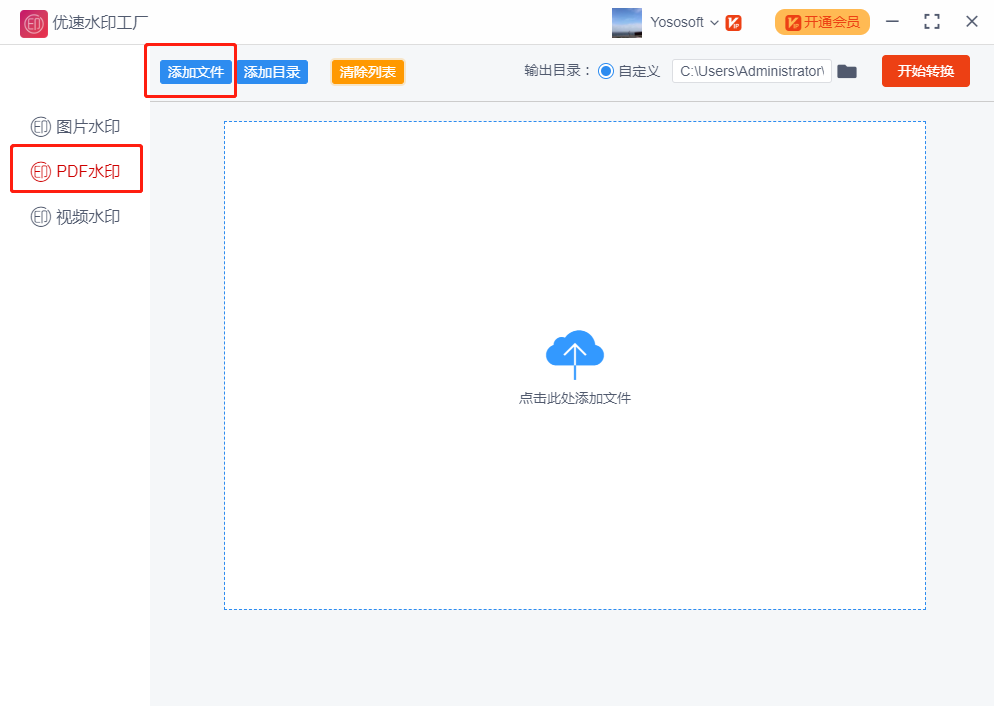
Task: Click the VIP badge next to Yososoft
Action: tap(733, 23)
